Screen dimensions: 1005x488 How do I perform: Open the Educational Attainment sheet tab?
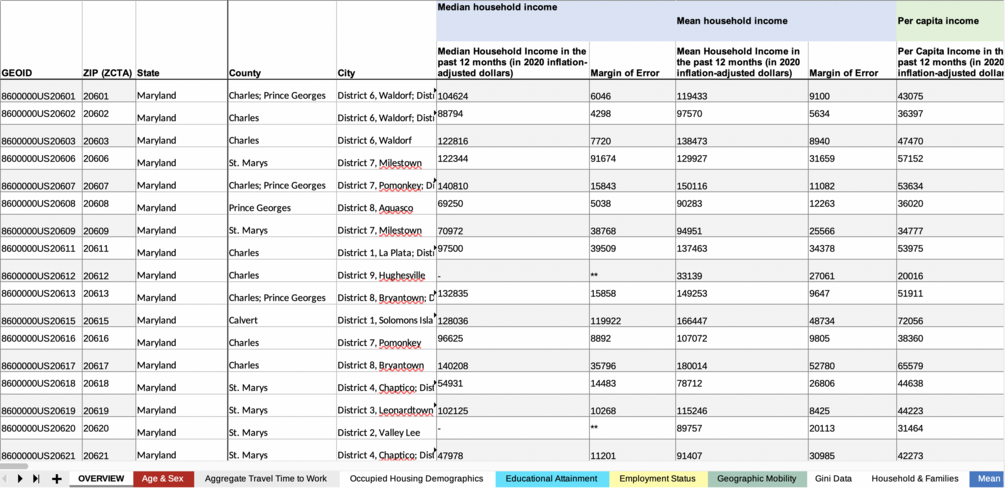[551, 478]
